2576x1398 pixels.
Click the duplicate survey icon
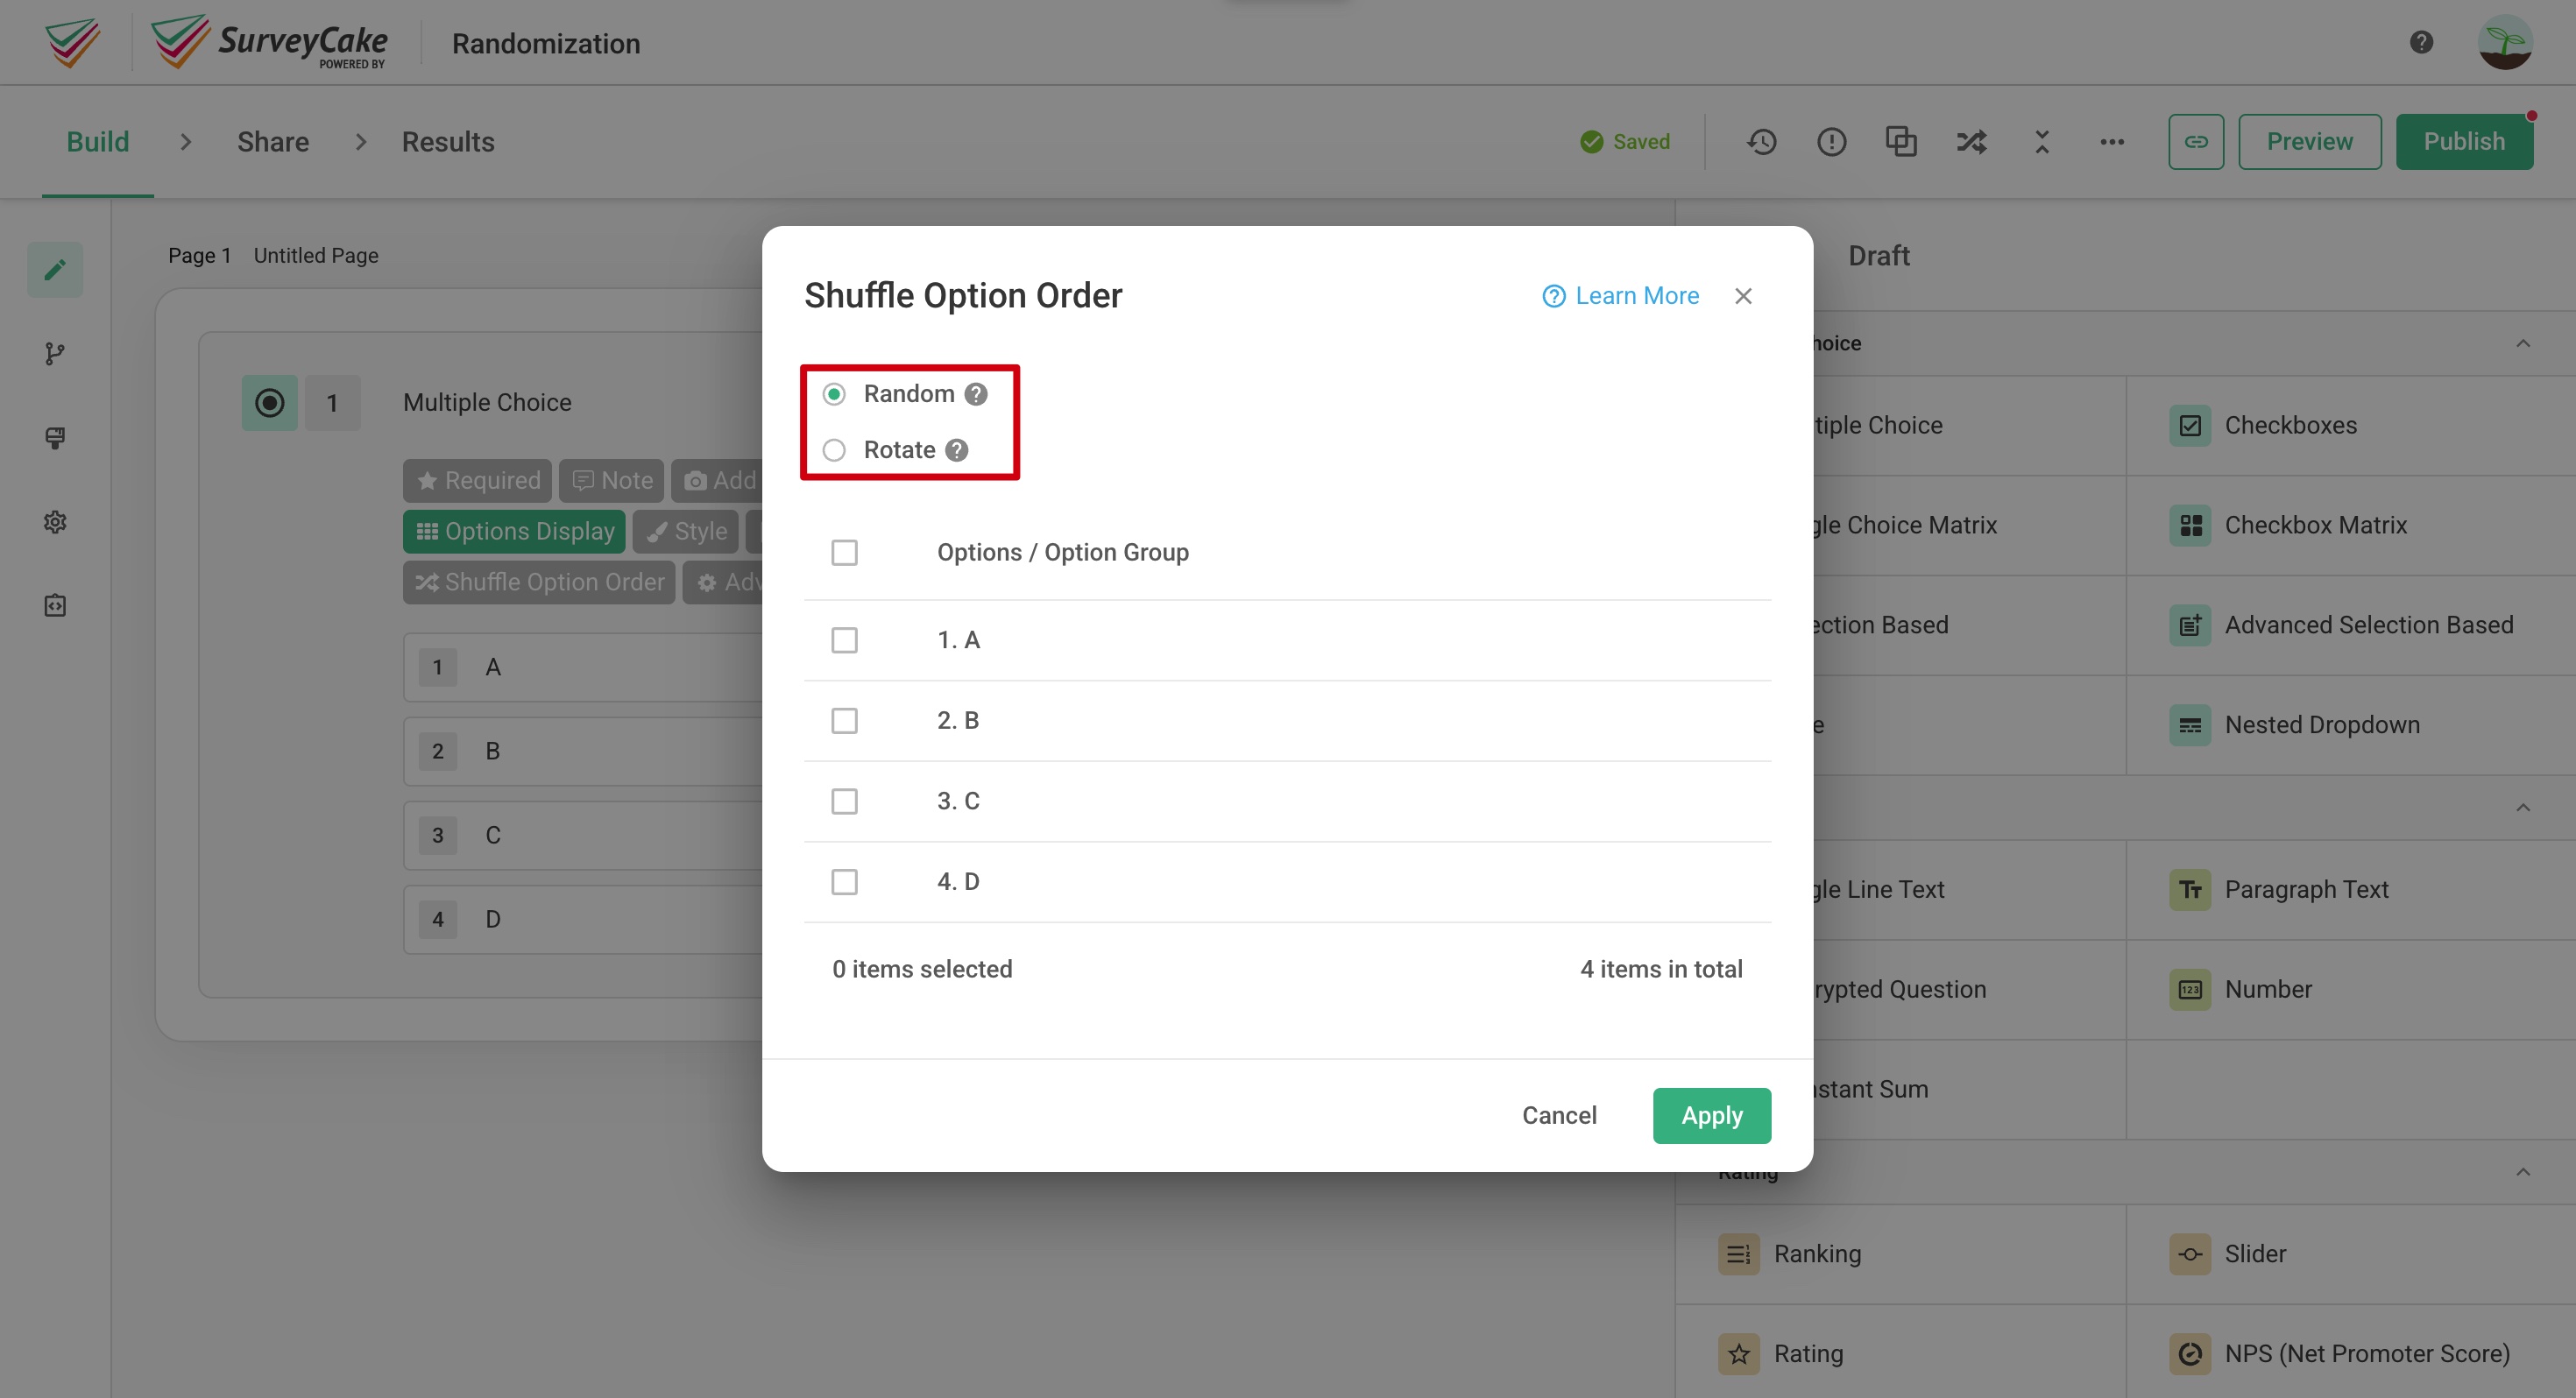tap(1901, 142)
